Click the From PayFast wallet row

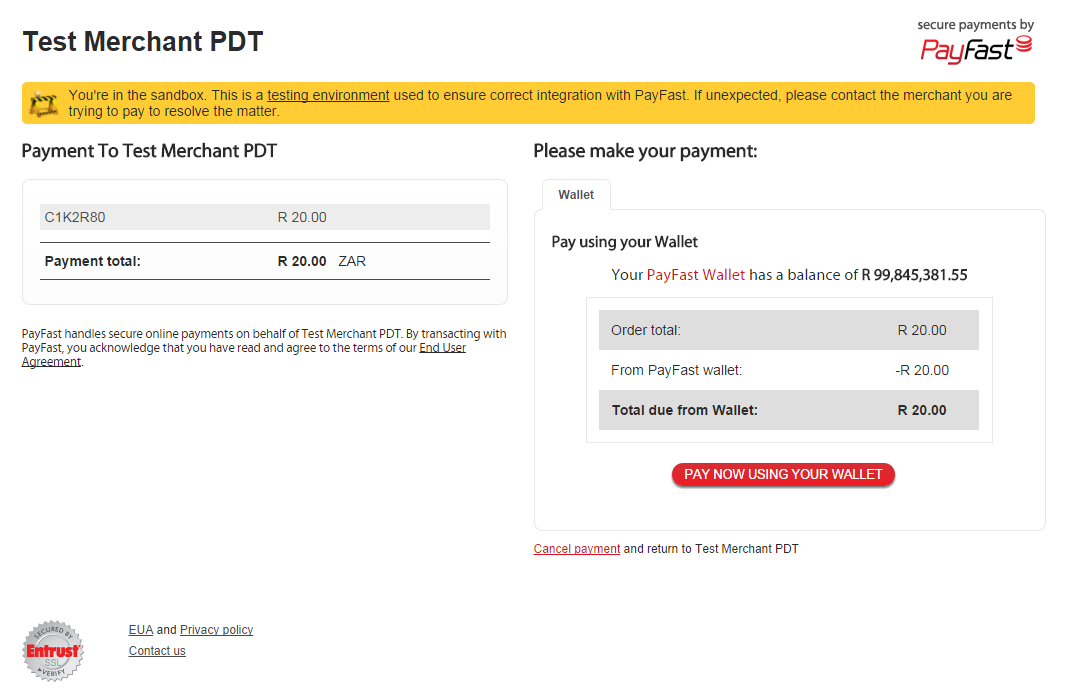pos(789,370)
